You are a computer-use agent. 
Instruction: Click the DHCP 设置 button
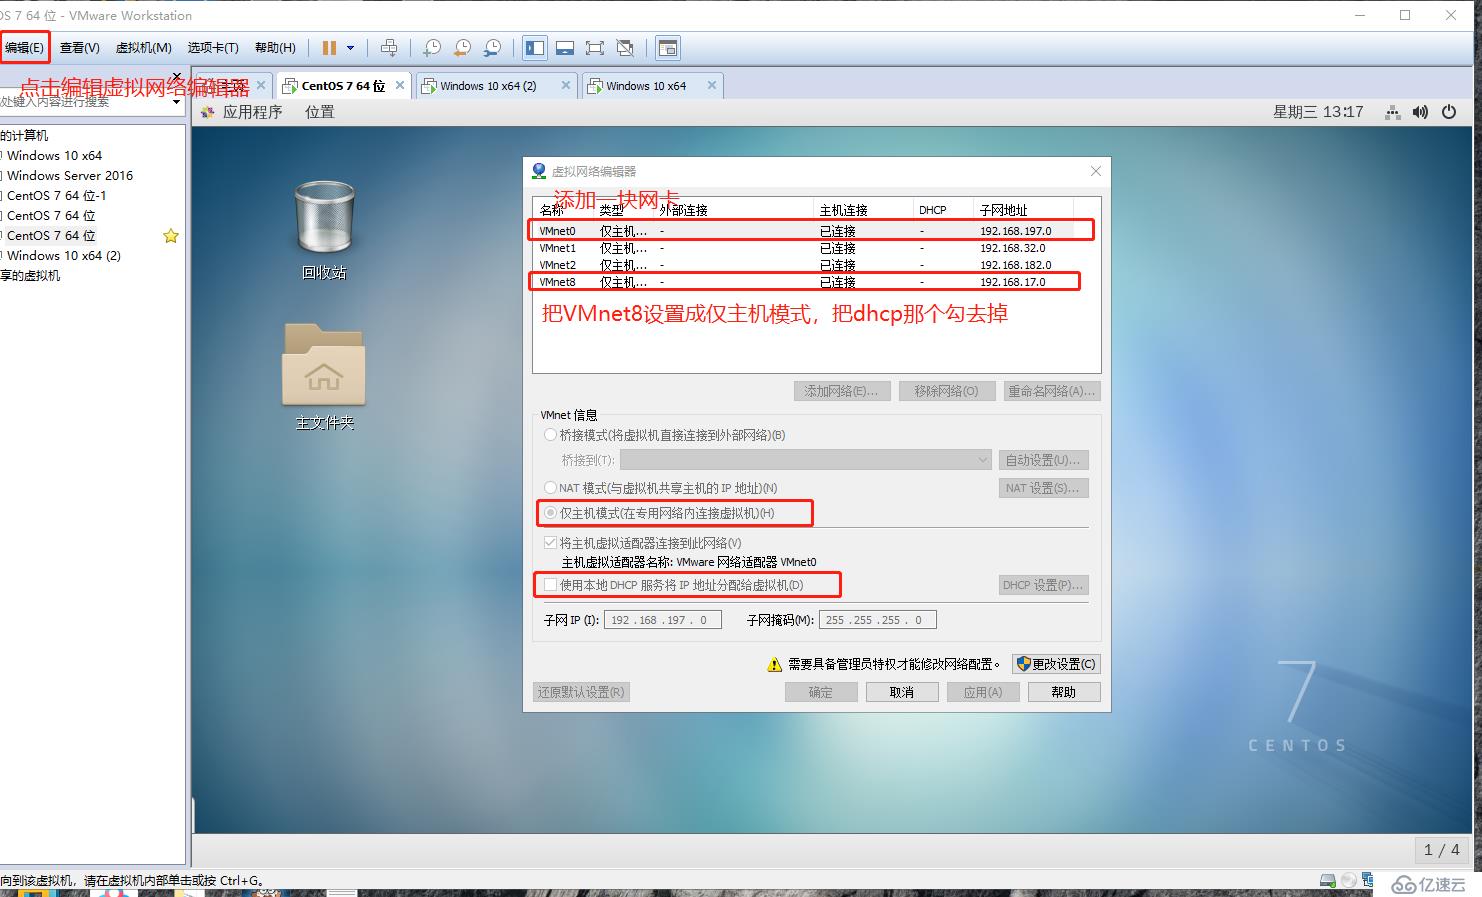coord(1043,585)
